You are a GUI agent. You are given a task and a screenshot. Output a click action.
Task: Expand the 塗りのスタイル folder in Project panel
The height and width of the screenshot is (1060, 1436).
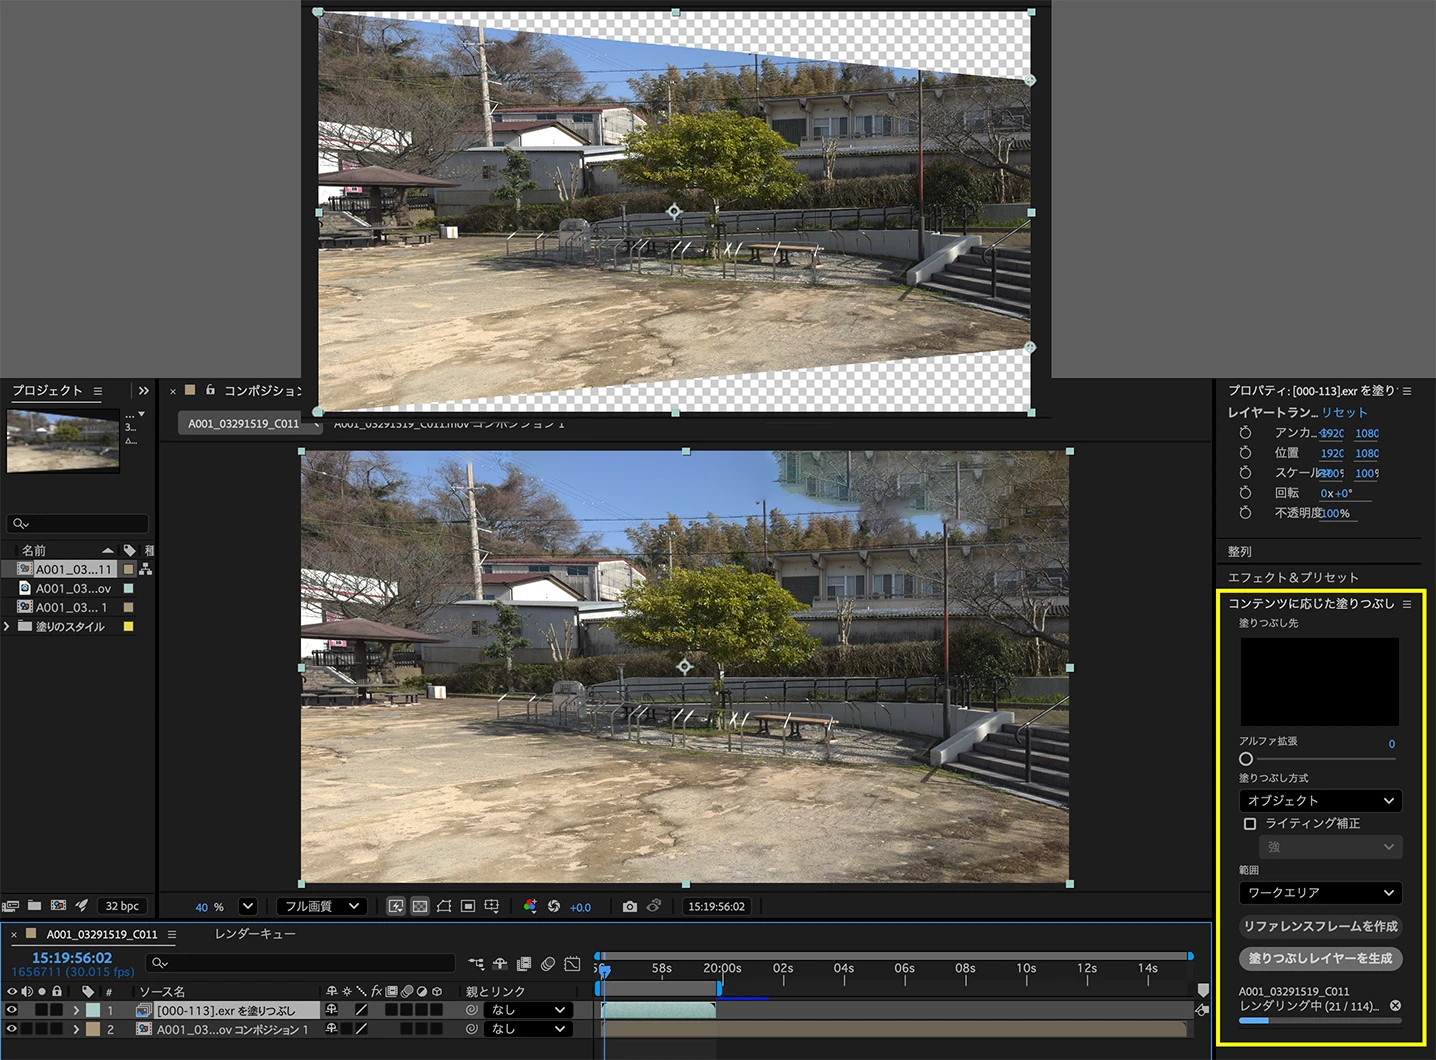[x=7, y=627]
